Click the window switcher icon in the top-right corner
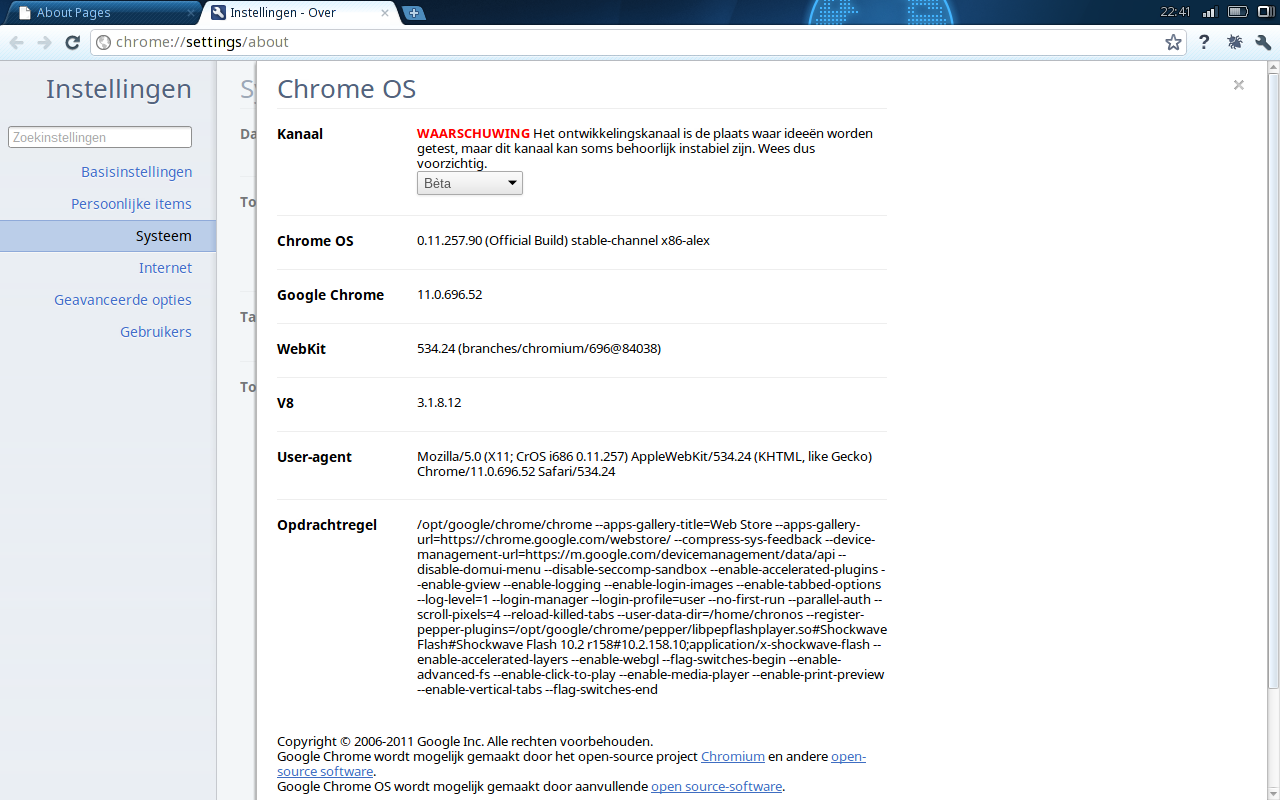Viewport: 1280px width, 800px height. pyautogui.click(x=1264, y=12)
